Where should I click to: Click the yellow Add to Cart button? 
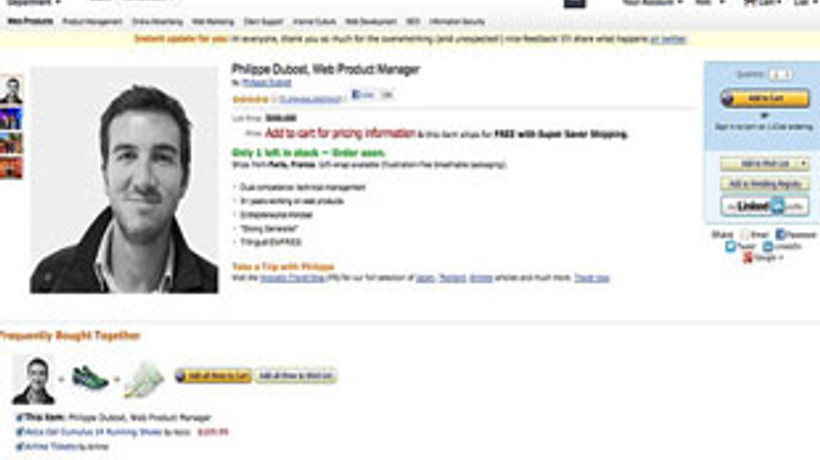click(x=765, y=98)
